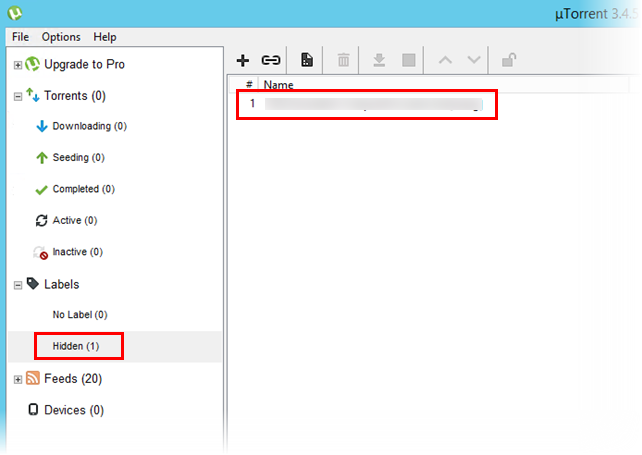Click the Remove torrent trash icon
The width and height of the screenshot is (642, 455).
(x=344, y=60)
